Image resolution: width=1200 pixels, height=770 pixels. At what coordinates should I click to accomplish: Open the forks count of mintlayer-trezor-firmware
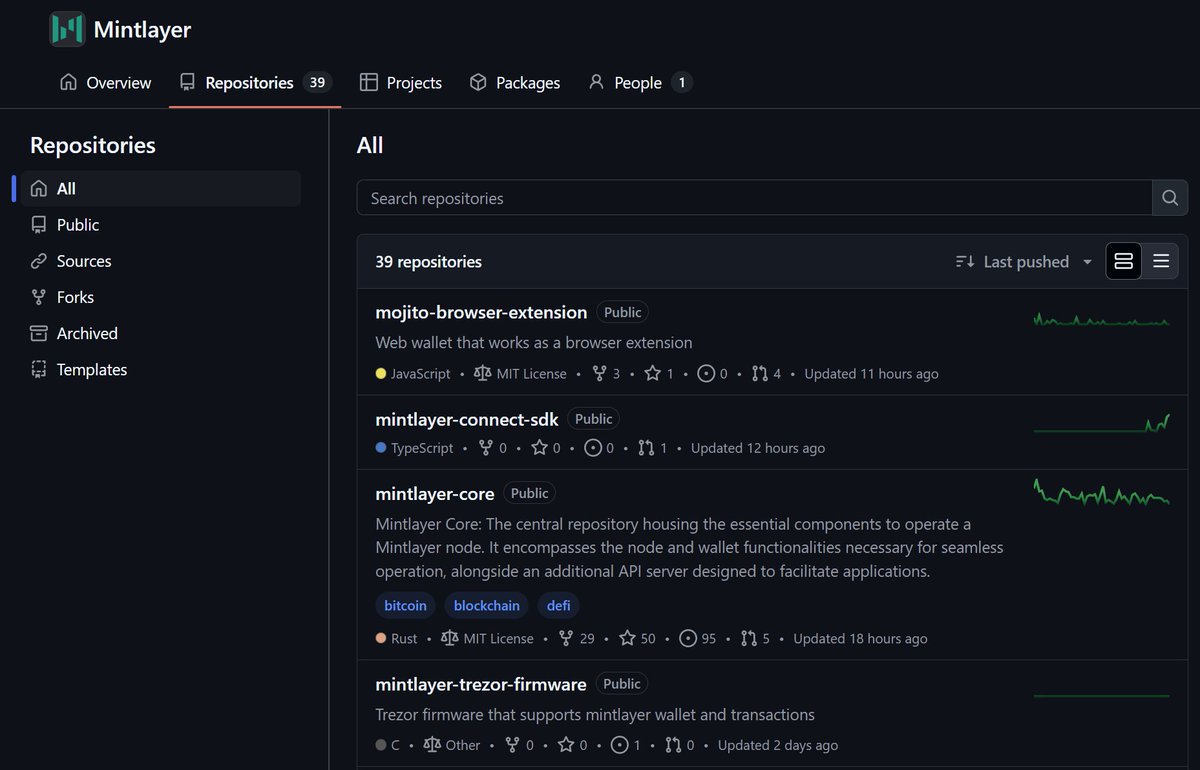[520, 745]
